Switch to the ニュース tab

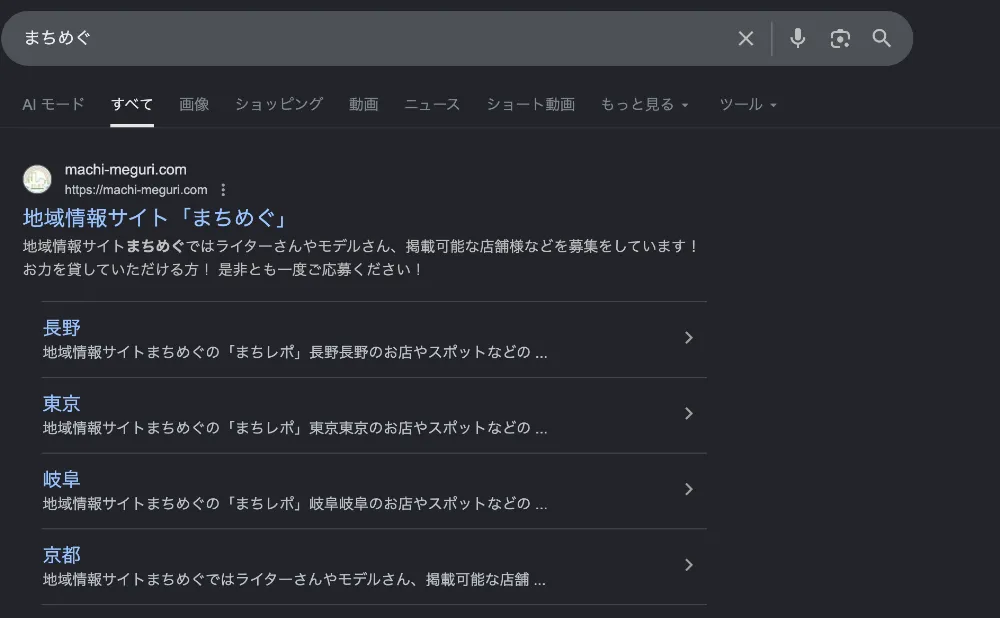coord(432,104)
